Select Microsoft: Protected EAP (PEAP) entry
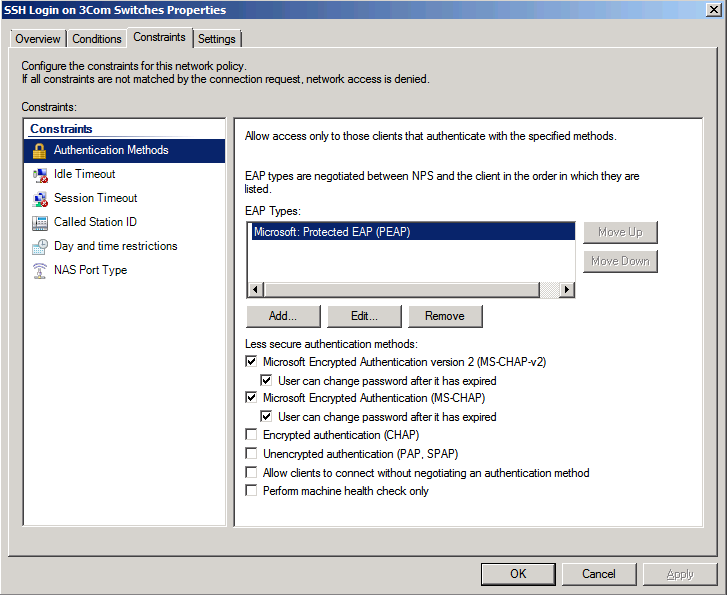Image resolution: width=727 pixels, height=595 pixels. [413, 232]
